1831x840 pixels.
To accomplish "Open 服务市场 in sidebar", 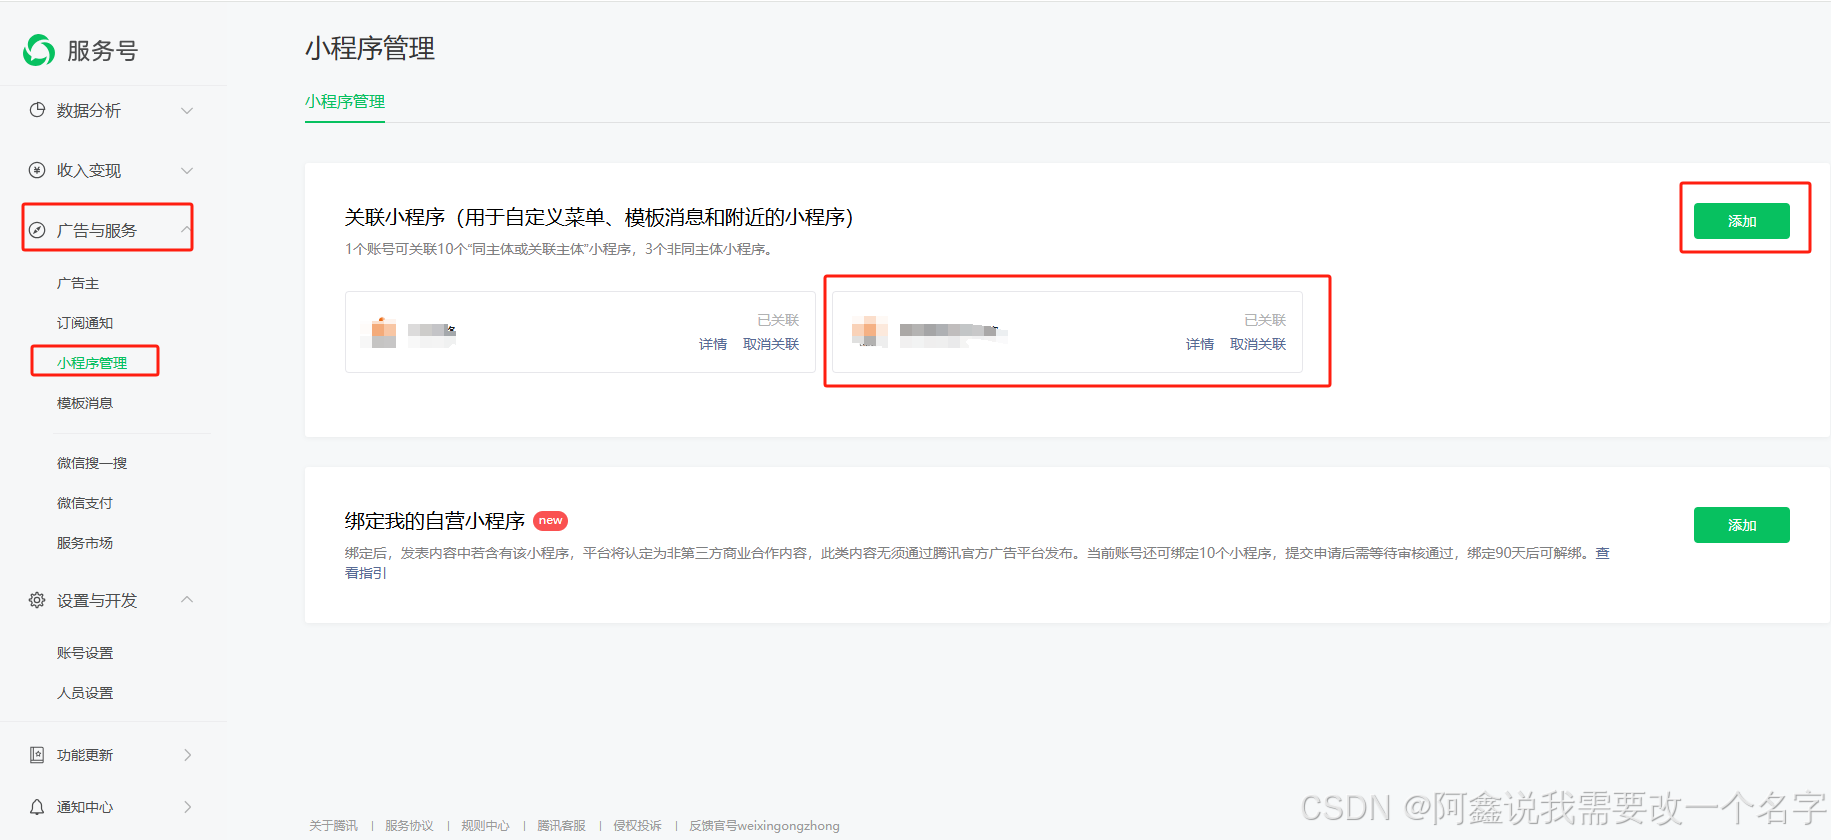I will 85,543.
